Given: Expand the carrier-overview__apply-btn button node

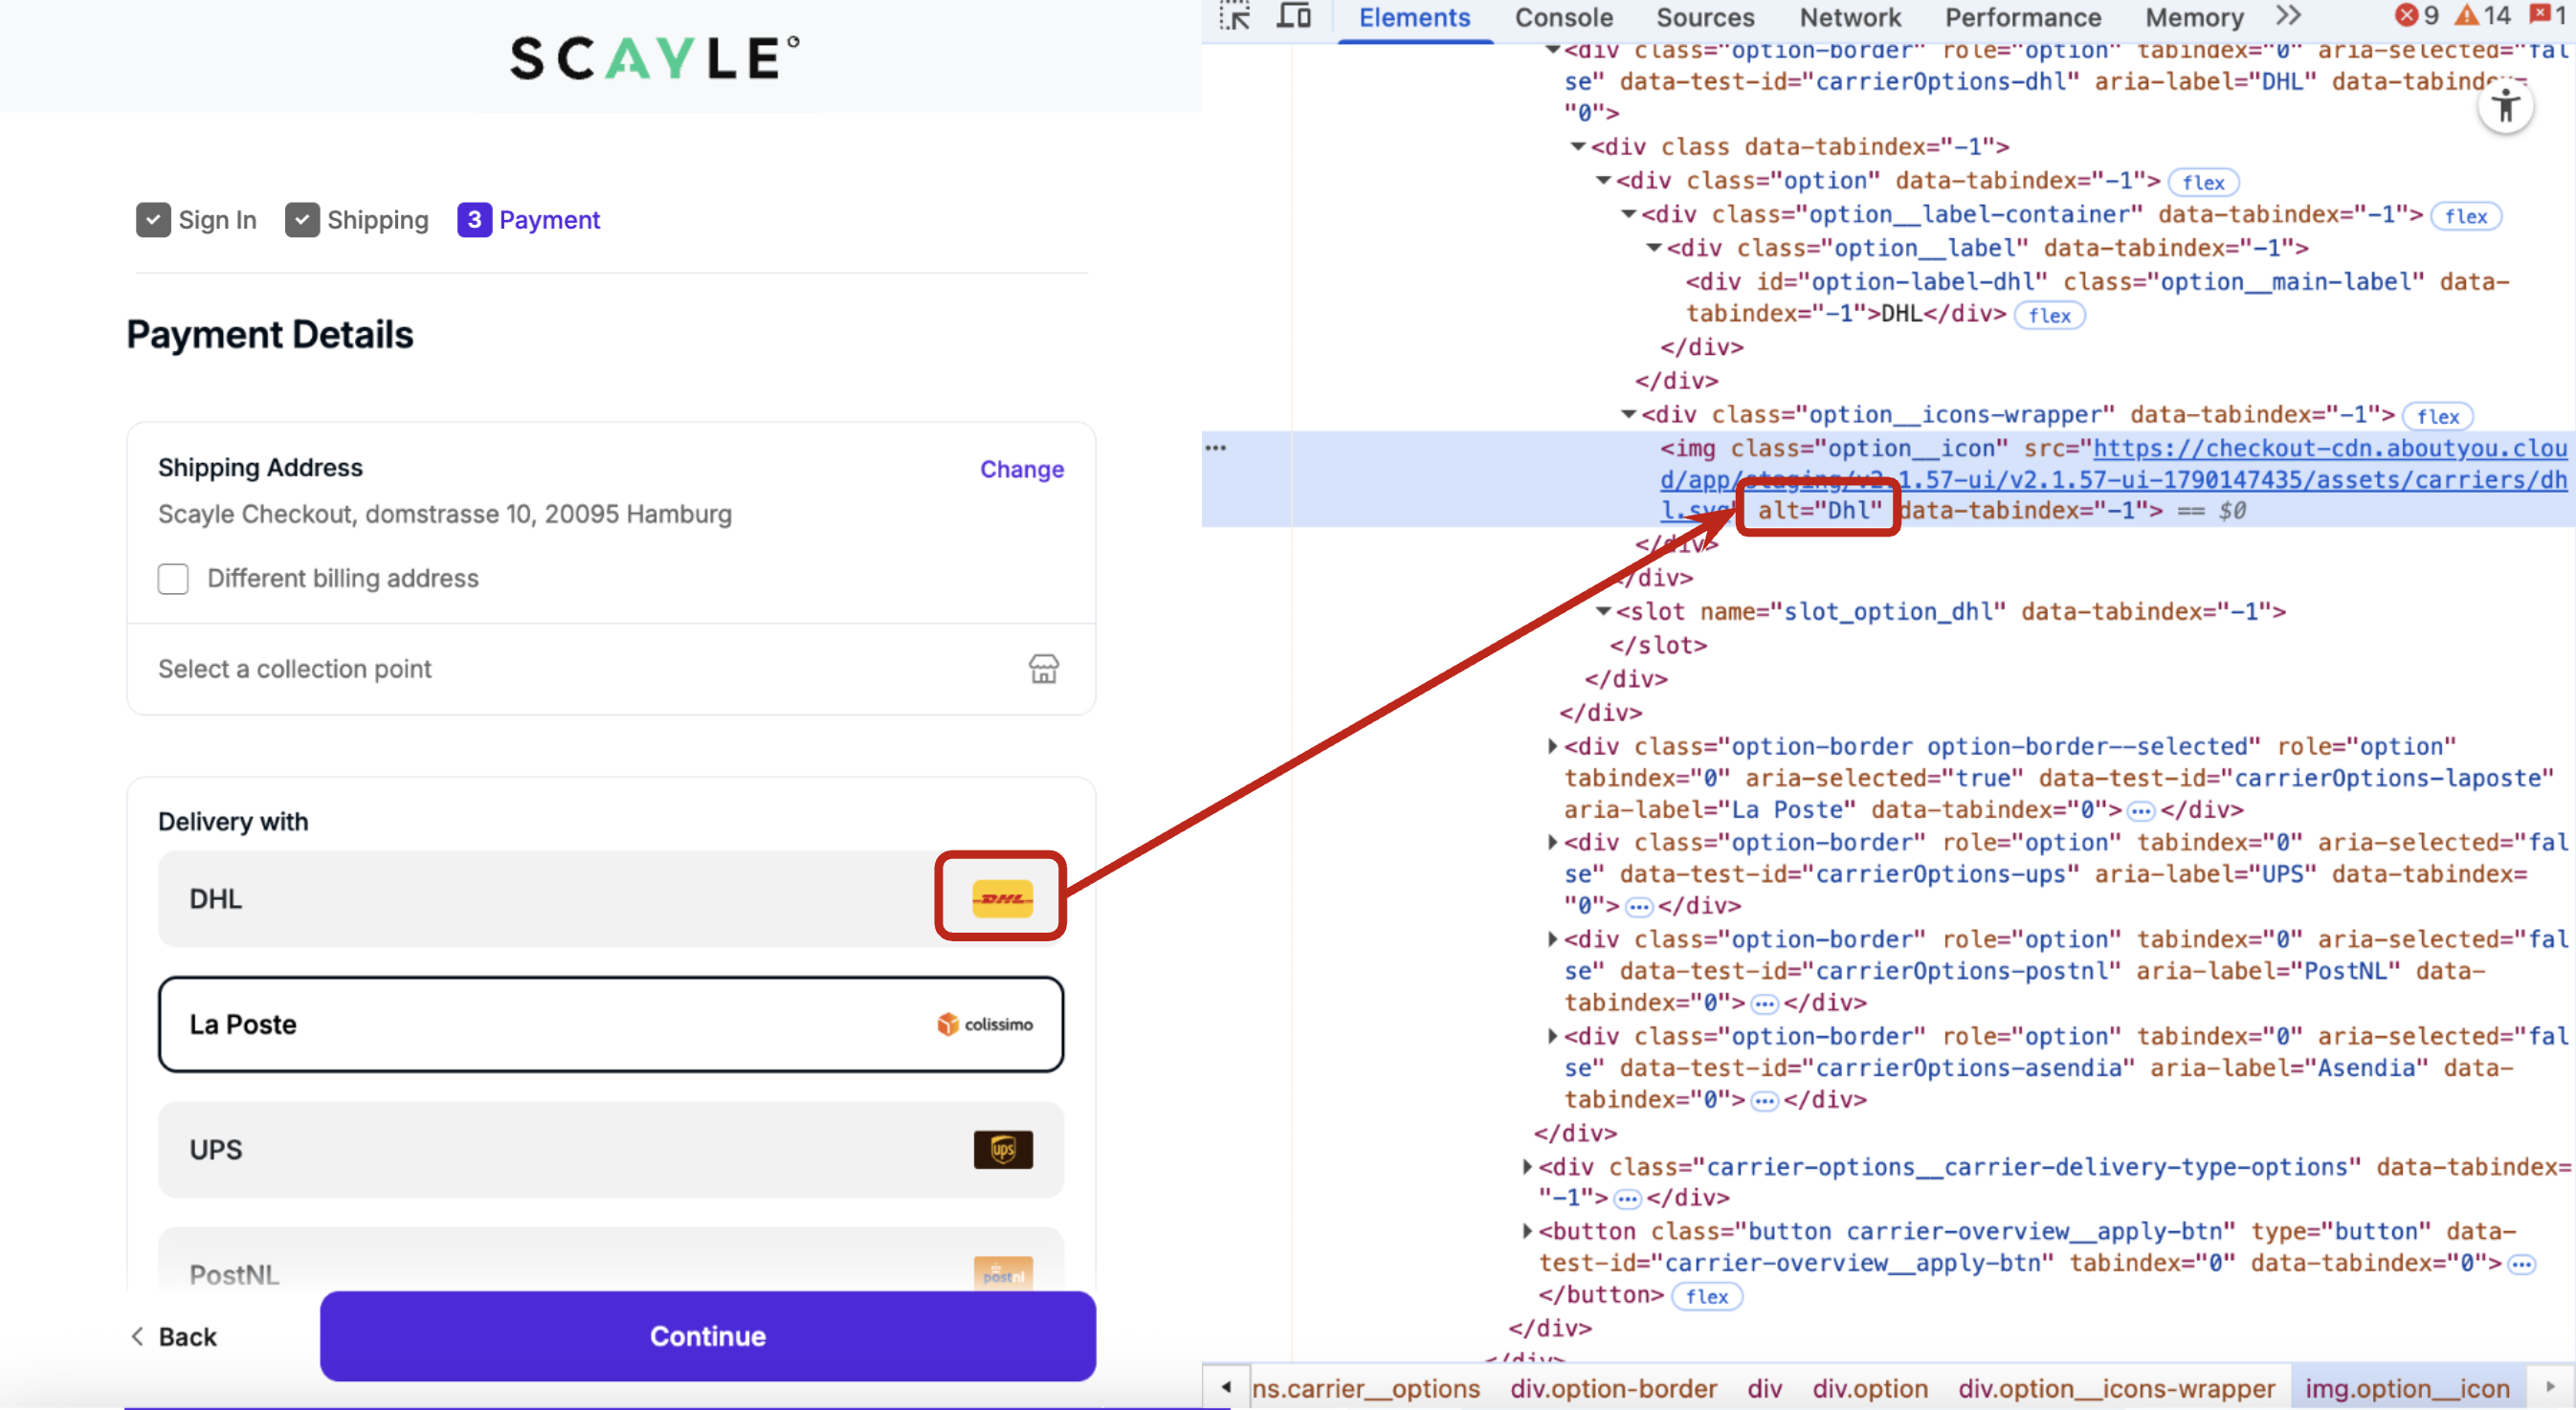Looking at the screenshot, I should (x=1527, y=1231).
